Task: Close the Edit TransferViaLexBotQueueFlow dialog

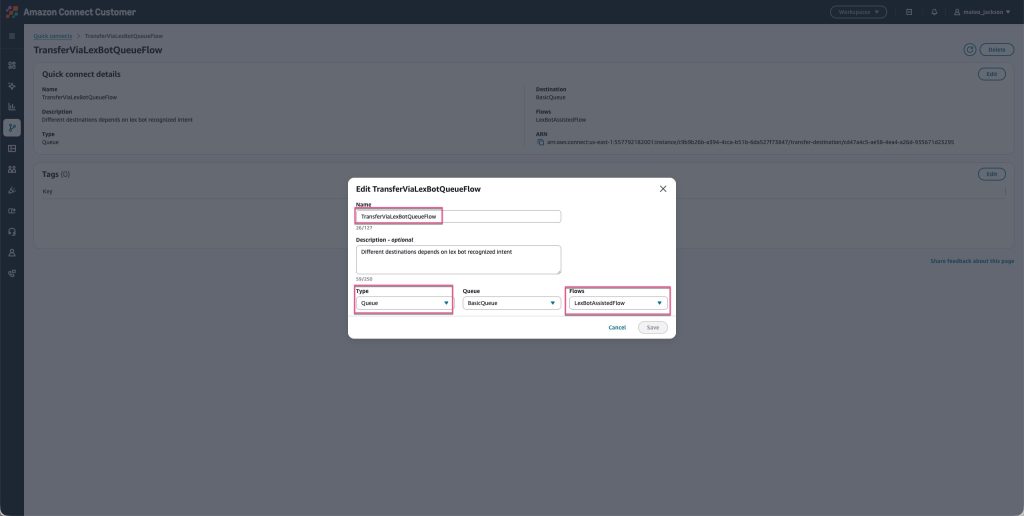Action: tap(663, 189)
